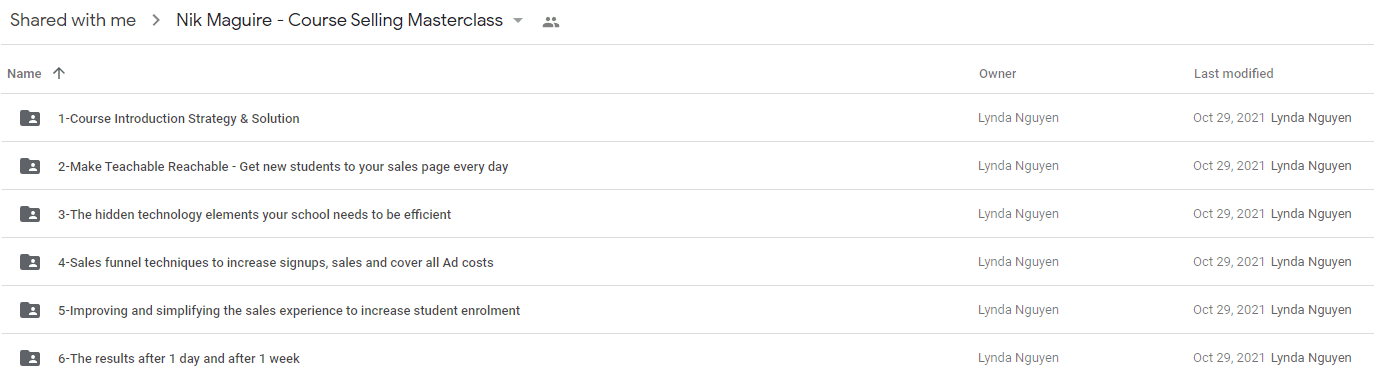Click the shared people icon in breadcrumb
The width and height of the screenshot is (1374, 378).
pyautogui.click(x=551, y=22)
